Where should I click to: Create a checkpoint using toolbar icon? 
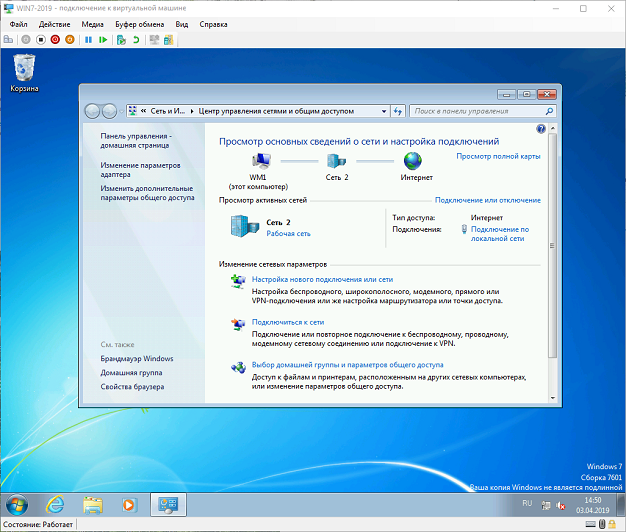(121, 40)
